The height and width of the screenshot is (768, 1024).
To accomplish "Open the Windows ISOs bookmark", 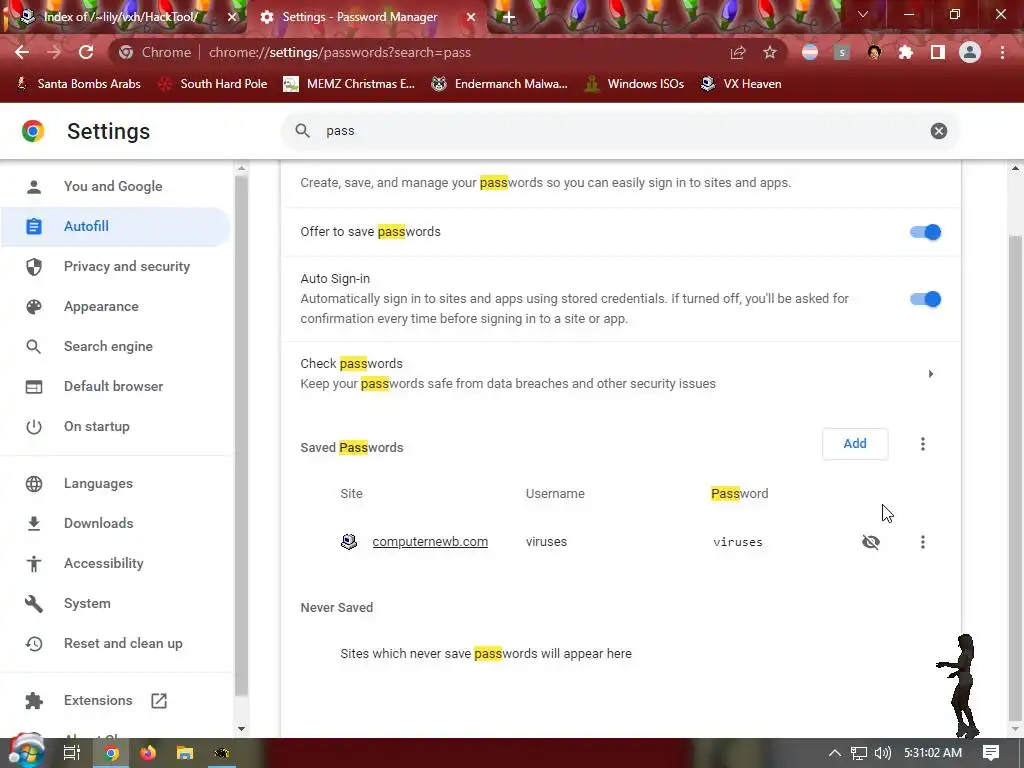I will coord(635,84).
